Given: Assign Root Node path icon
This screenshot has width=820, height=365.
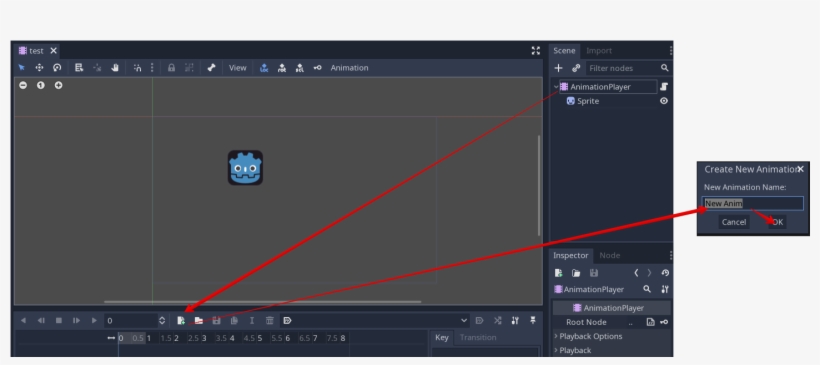Looking at the screenshot, I should pos(650,322).
